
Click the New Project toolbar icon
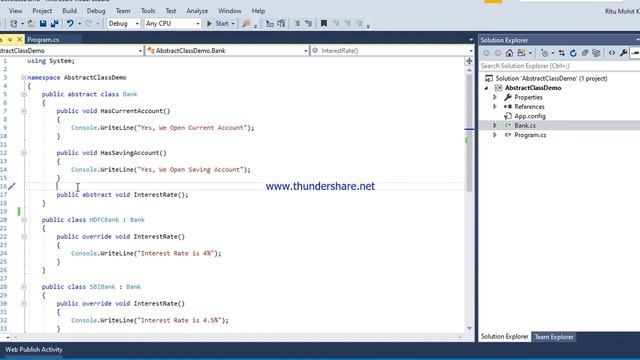click(13, 24)
